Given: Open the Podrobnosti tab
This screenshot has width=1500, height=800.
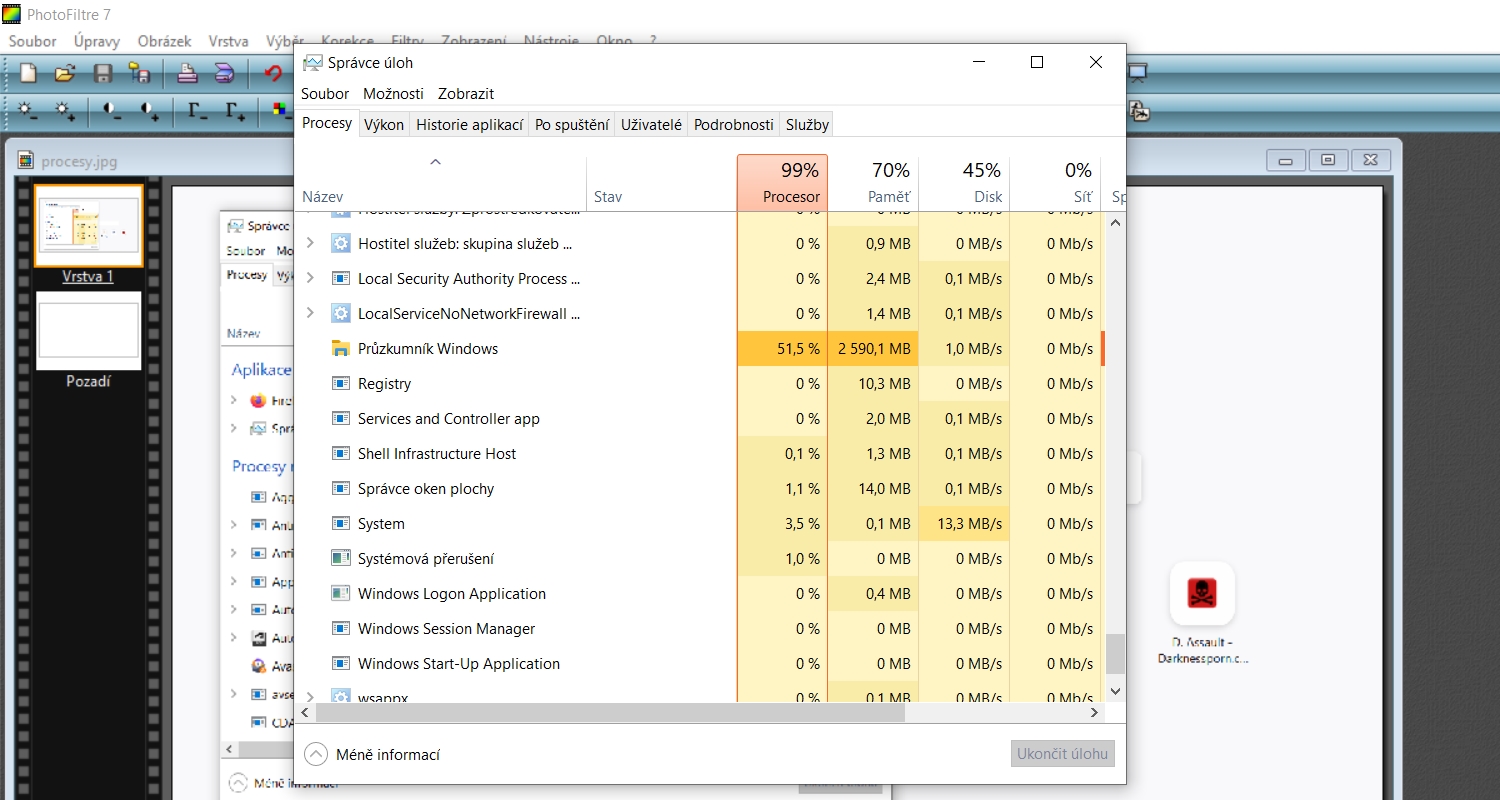Looking at the screenshot, I should pyautogui.click(x=734, y=124).
